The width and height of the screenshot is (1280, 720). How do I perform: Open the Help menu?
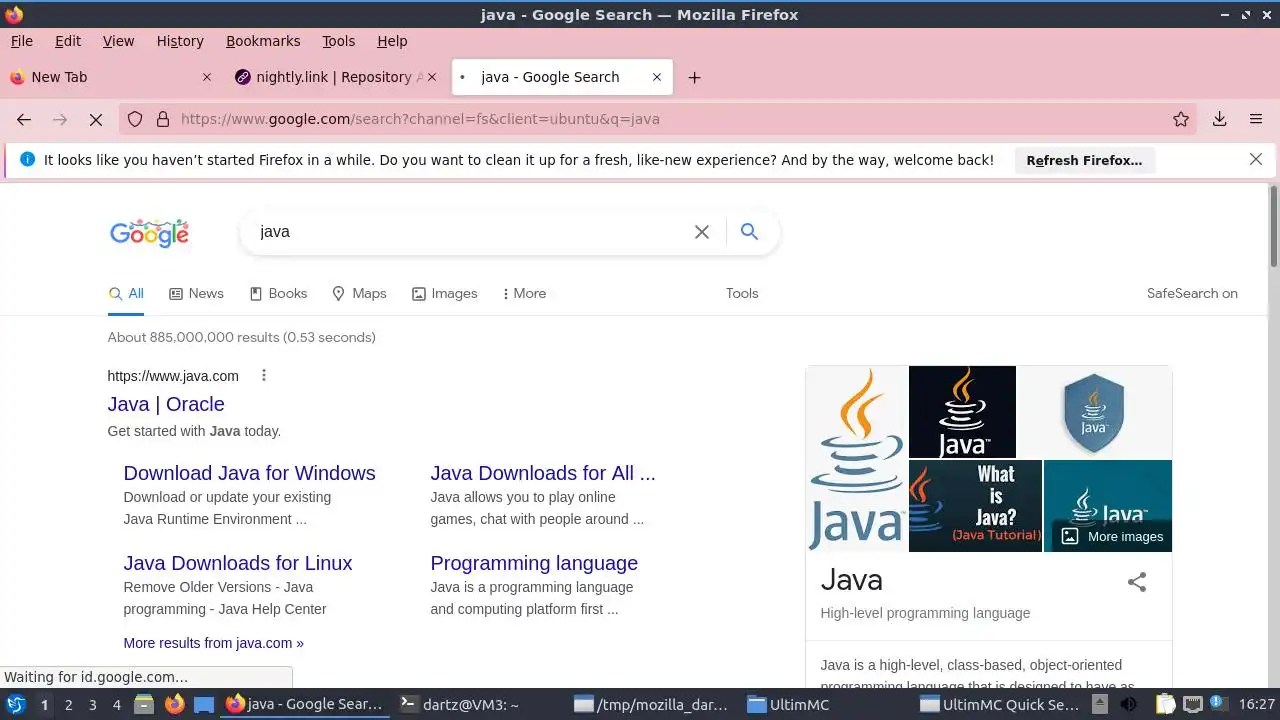392,41
